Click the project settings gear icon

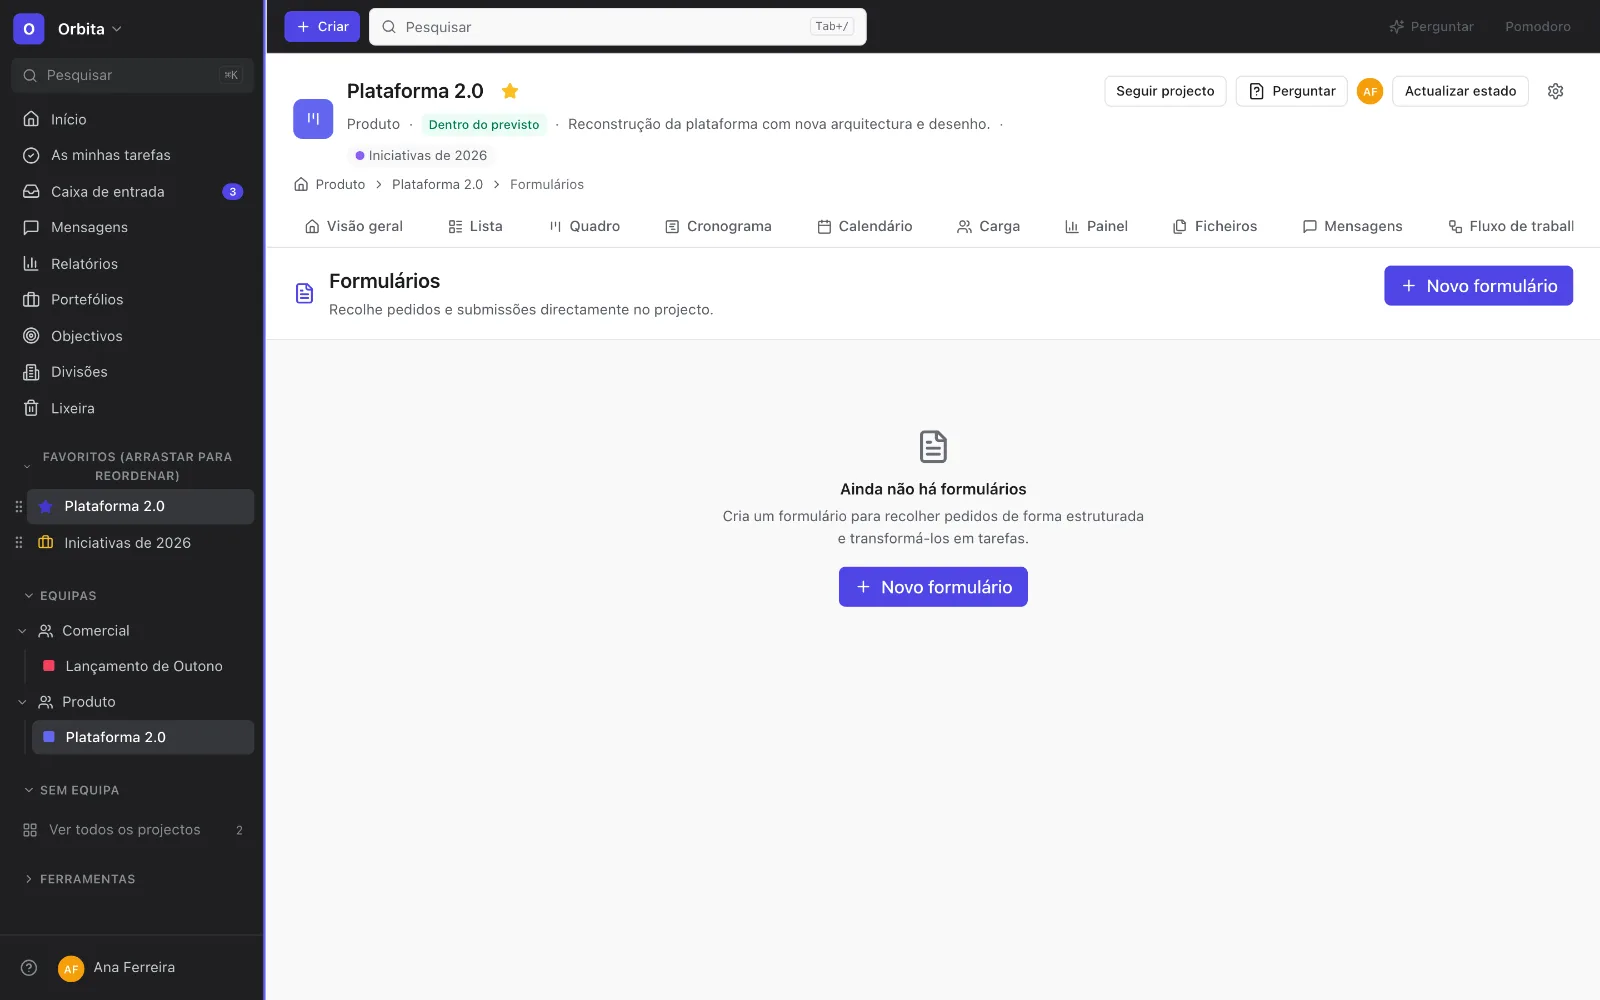[1555, 91]
